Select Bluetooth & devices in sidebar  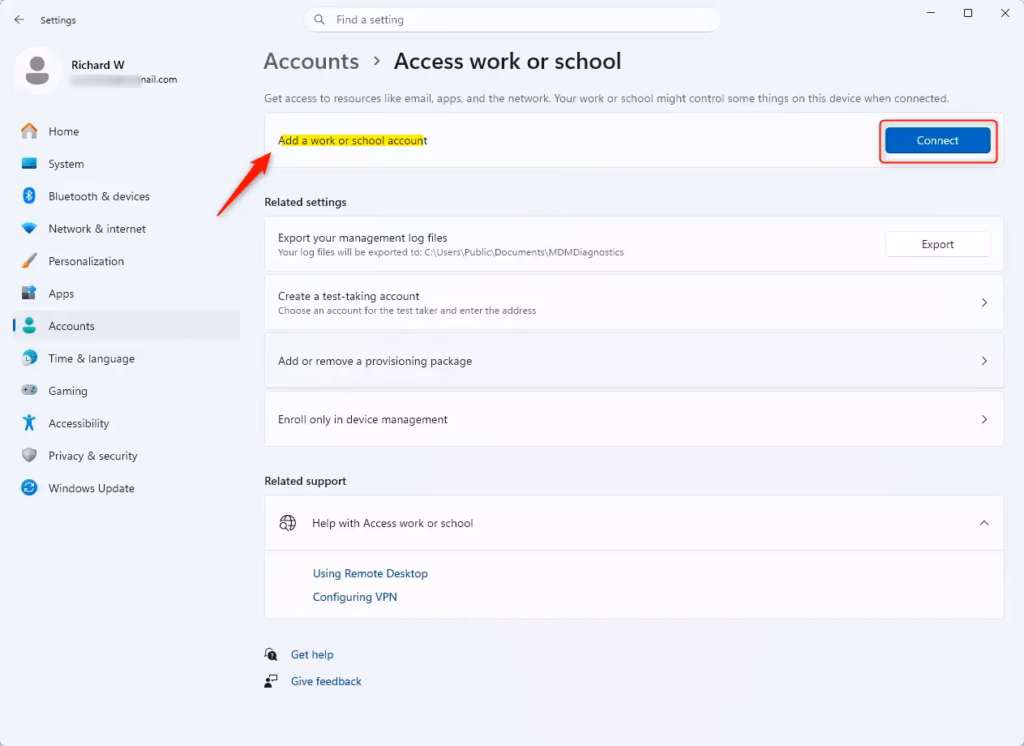click(x=127, y=196)
